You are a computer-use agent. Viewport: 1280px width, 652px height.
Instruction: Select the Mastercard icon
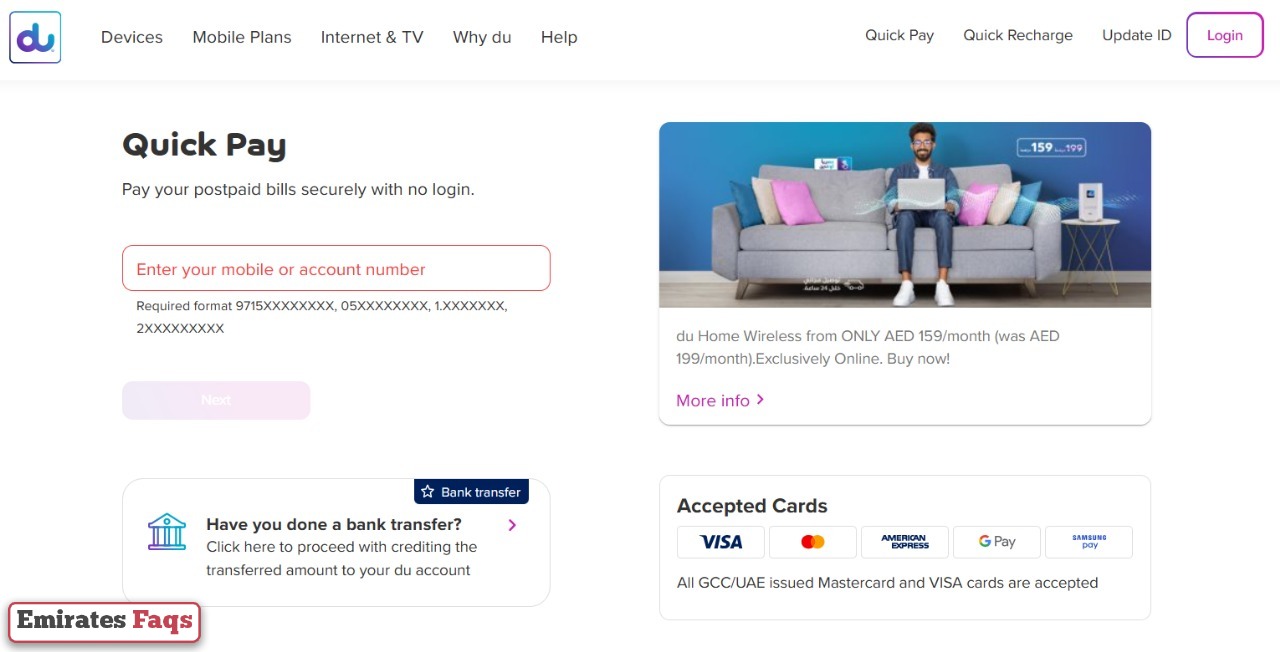pyautogui.click(x=812, y=541)
